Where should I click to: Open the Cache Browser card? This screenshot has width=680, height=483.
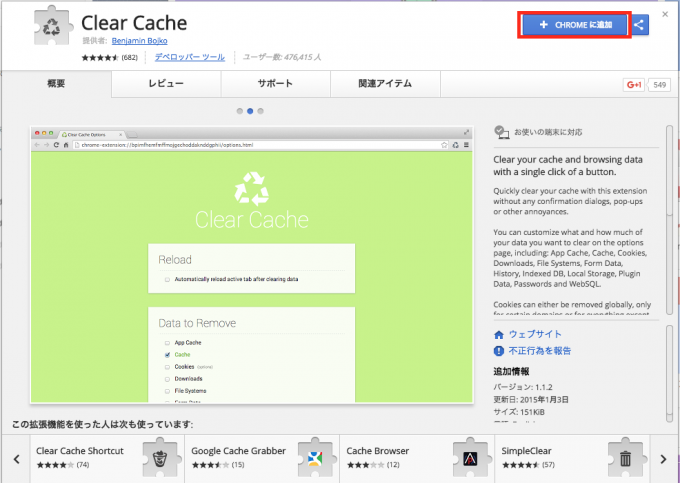(x=417, y=459)
